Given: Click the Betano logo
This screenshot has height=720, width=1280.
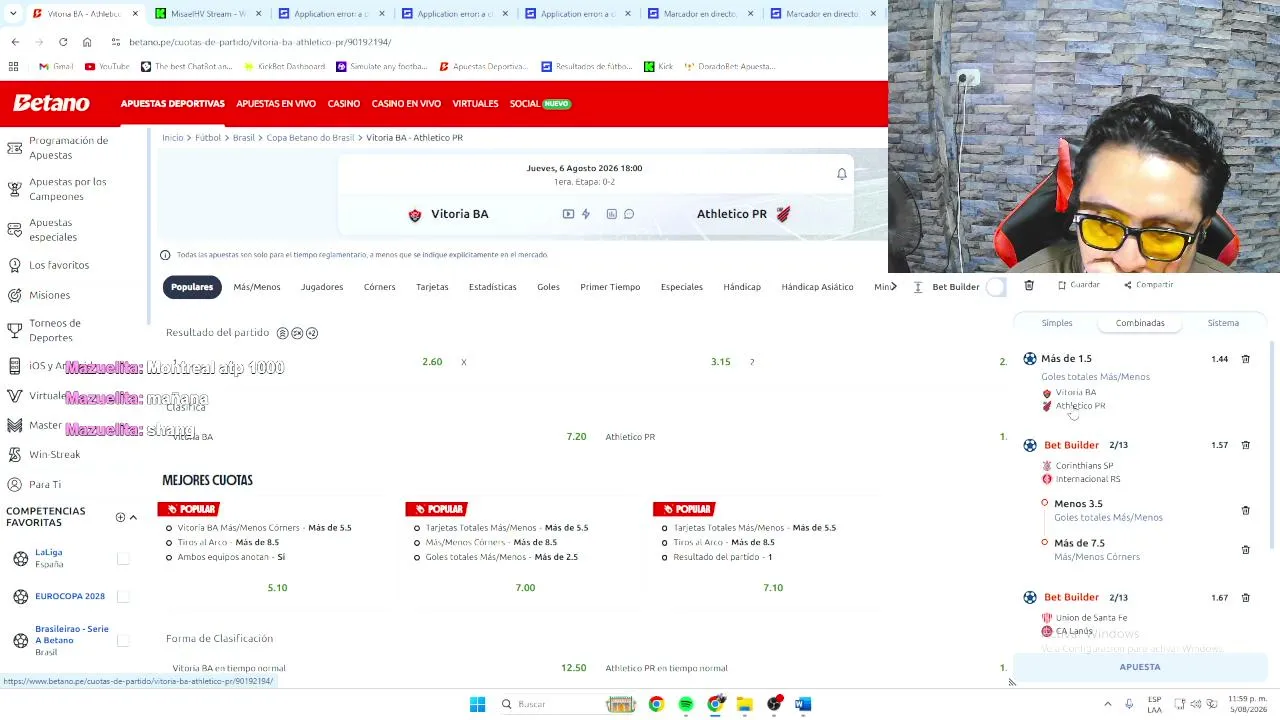Looking at the screenshot, I should [x=51, y=103].
